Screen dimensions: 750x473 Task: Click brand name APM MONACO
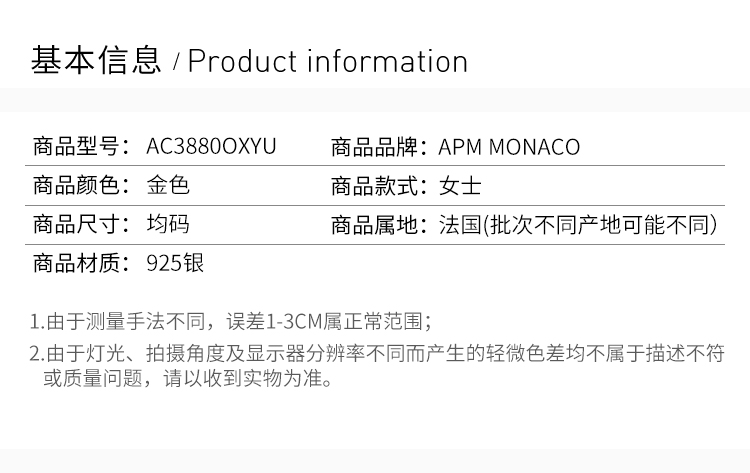pyautogui.click(x=509, y=147)
